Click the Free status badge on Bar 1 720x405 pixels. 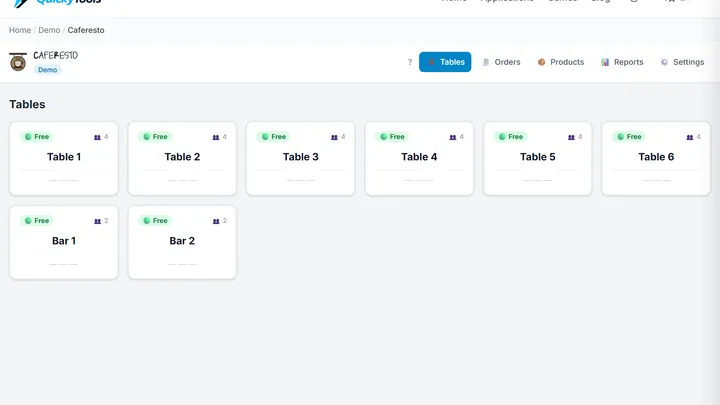coord(37,220)
